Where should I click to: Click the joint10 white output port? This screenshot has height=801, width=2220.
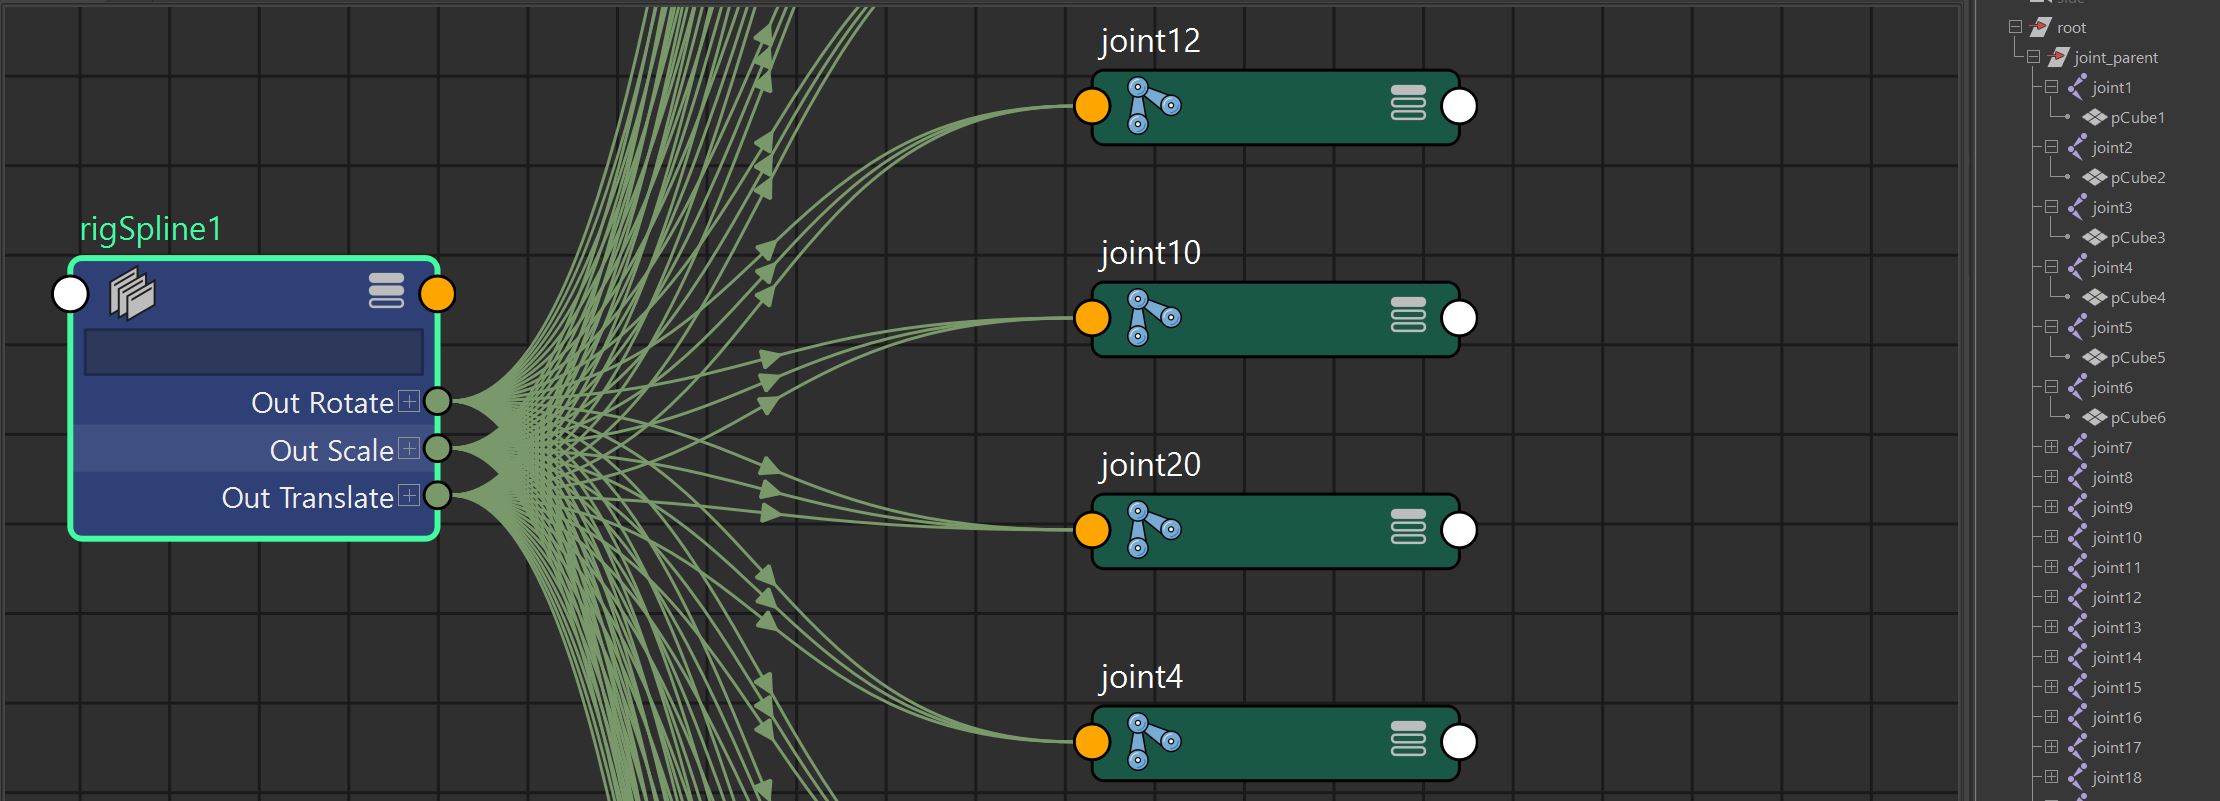[x=1459, y=318]
